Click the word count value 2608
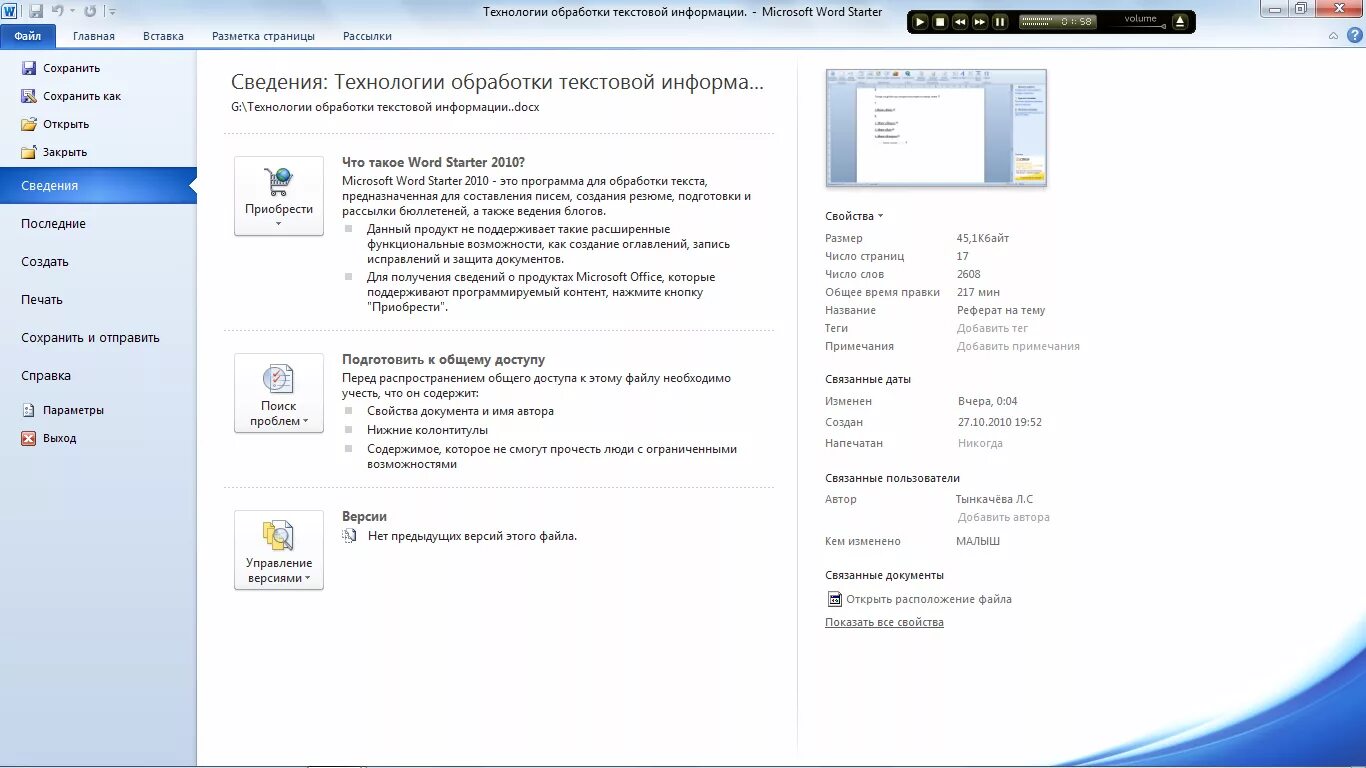The height and width of the screenshot is (768, 1366). pyautogui.click(x=969, y=274)
